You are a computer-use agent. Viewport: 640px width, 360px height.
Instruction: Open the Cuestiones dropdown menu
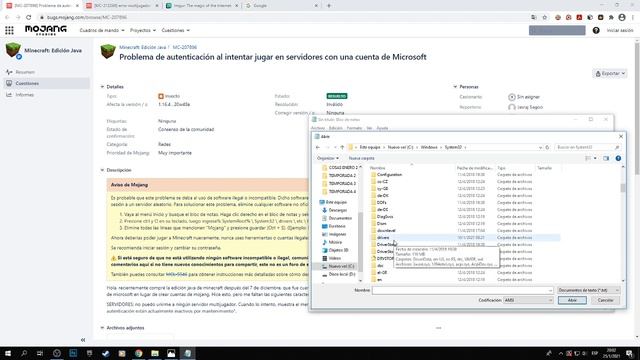(176, 30)
